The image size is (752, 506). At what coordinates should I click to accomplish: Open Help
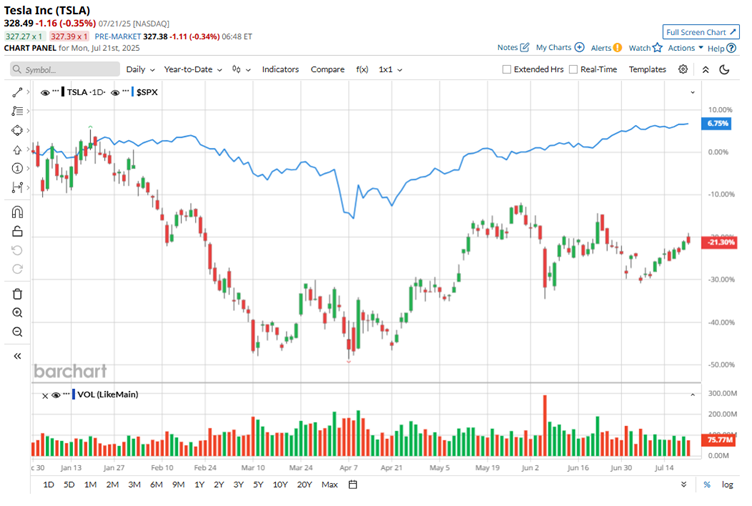tap(721, 48)
